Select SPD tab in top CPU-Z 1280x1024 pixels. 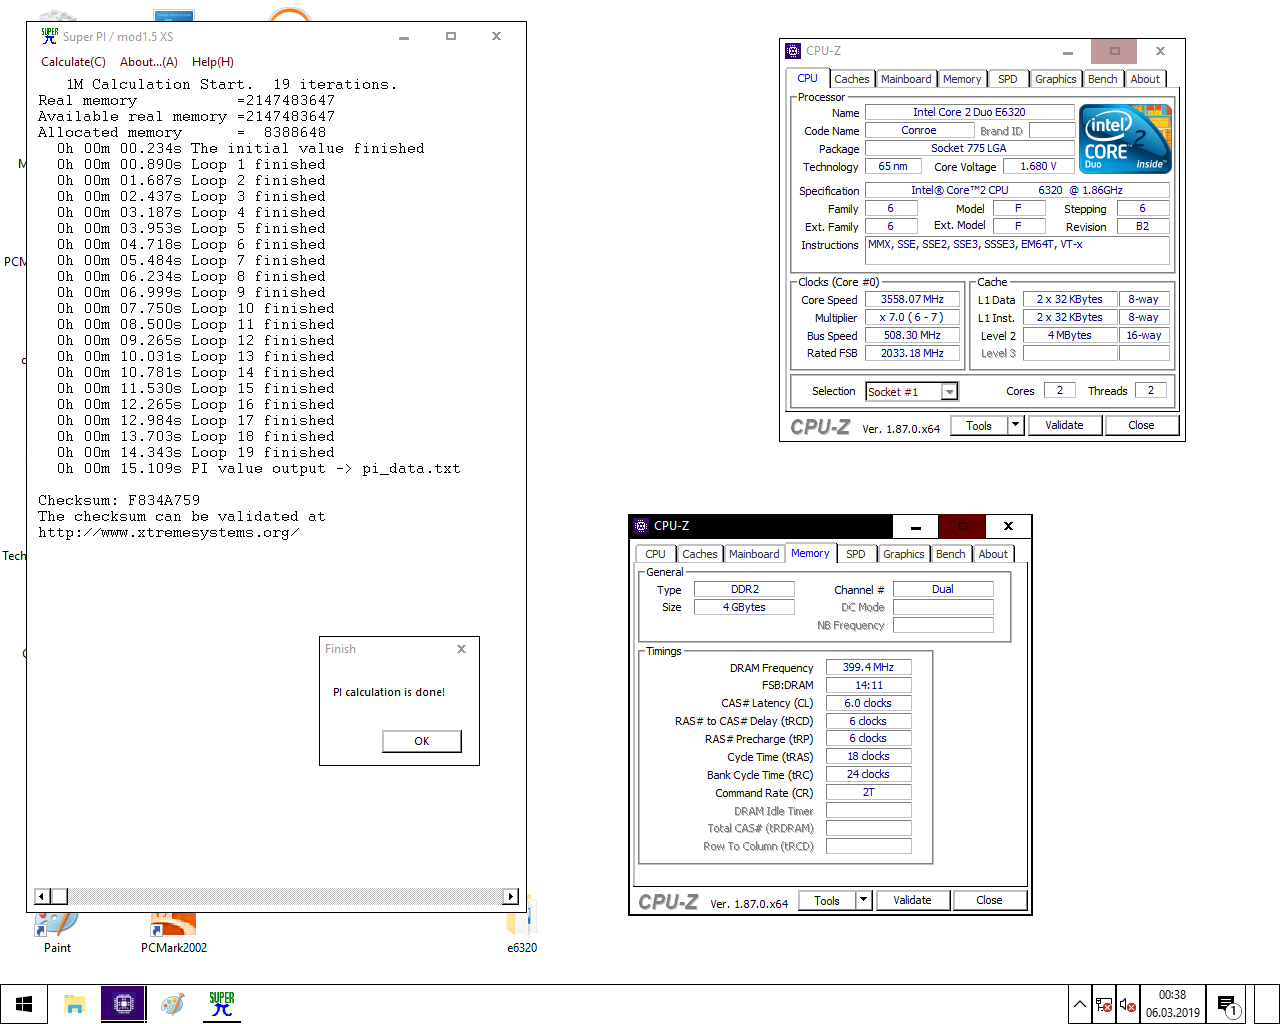pyautogui.click(x=1008, y=79)
